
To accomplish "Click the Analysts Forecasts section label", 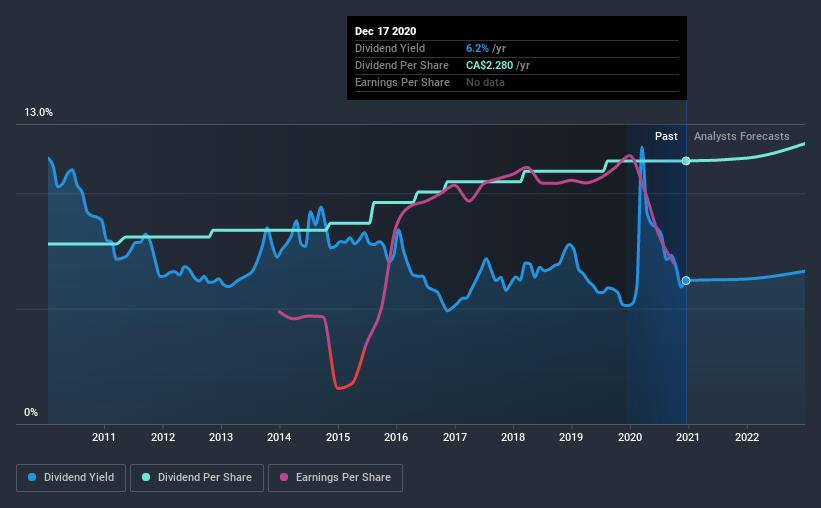I will (741, 136).
